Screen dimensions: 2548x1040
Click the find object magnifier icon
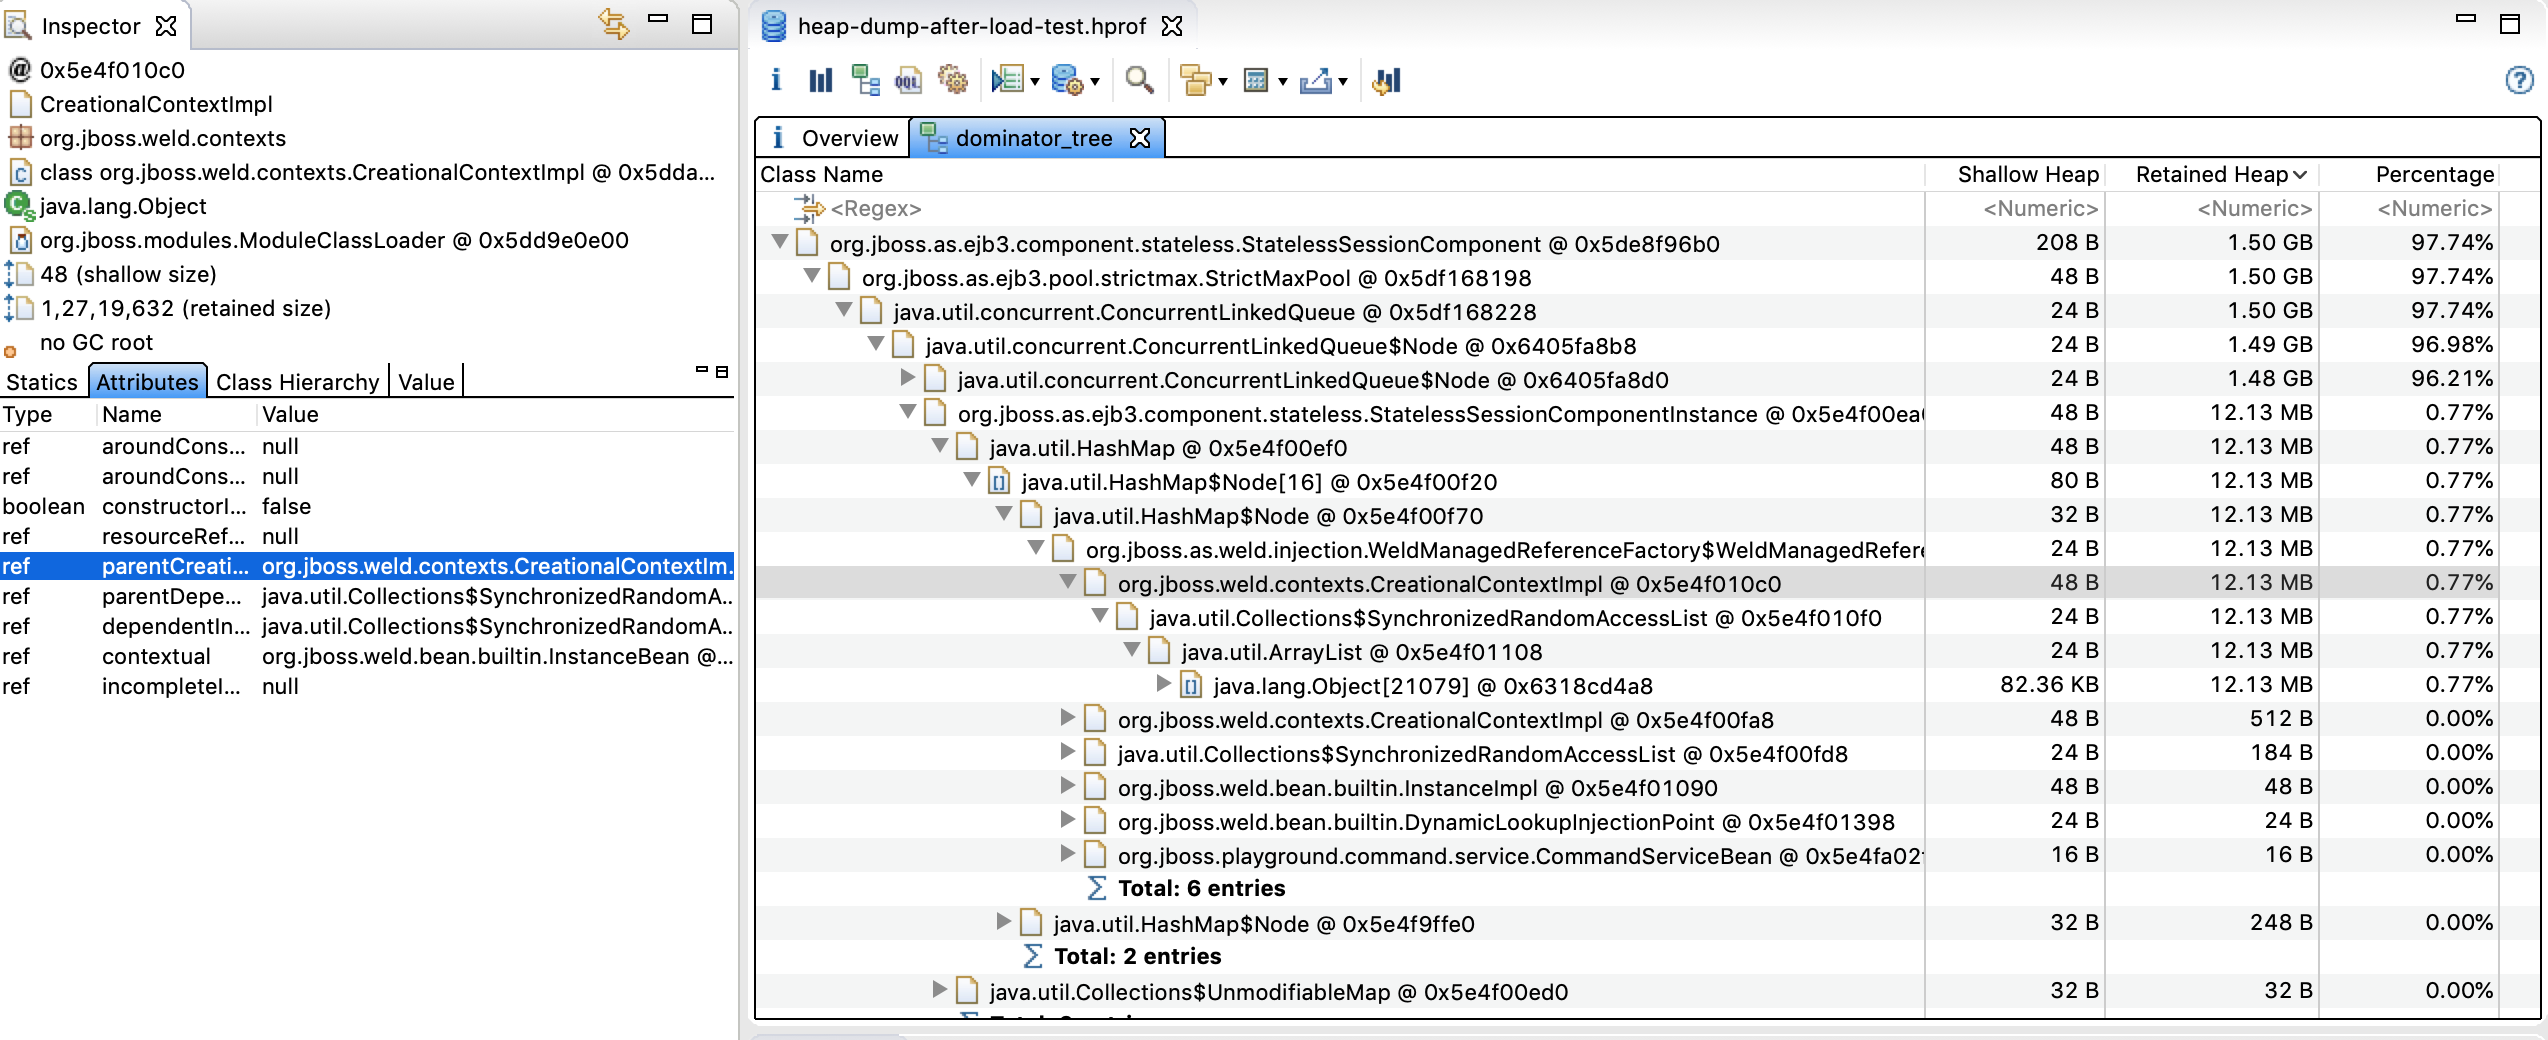click(1139, 80)
